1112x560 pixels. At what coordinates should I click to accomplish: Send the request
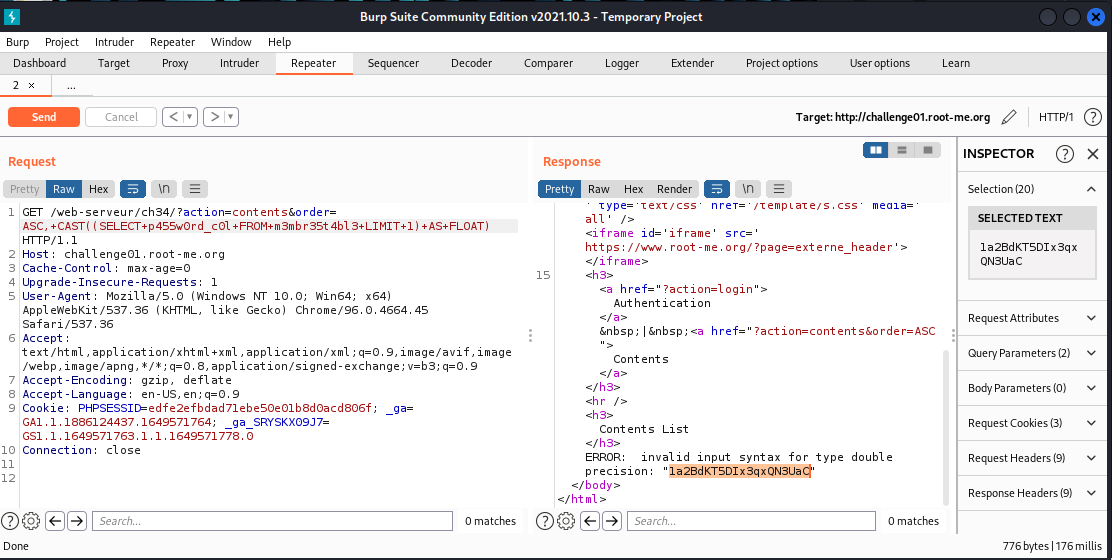44,117
